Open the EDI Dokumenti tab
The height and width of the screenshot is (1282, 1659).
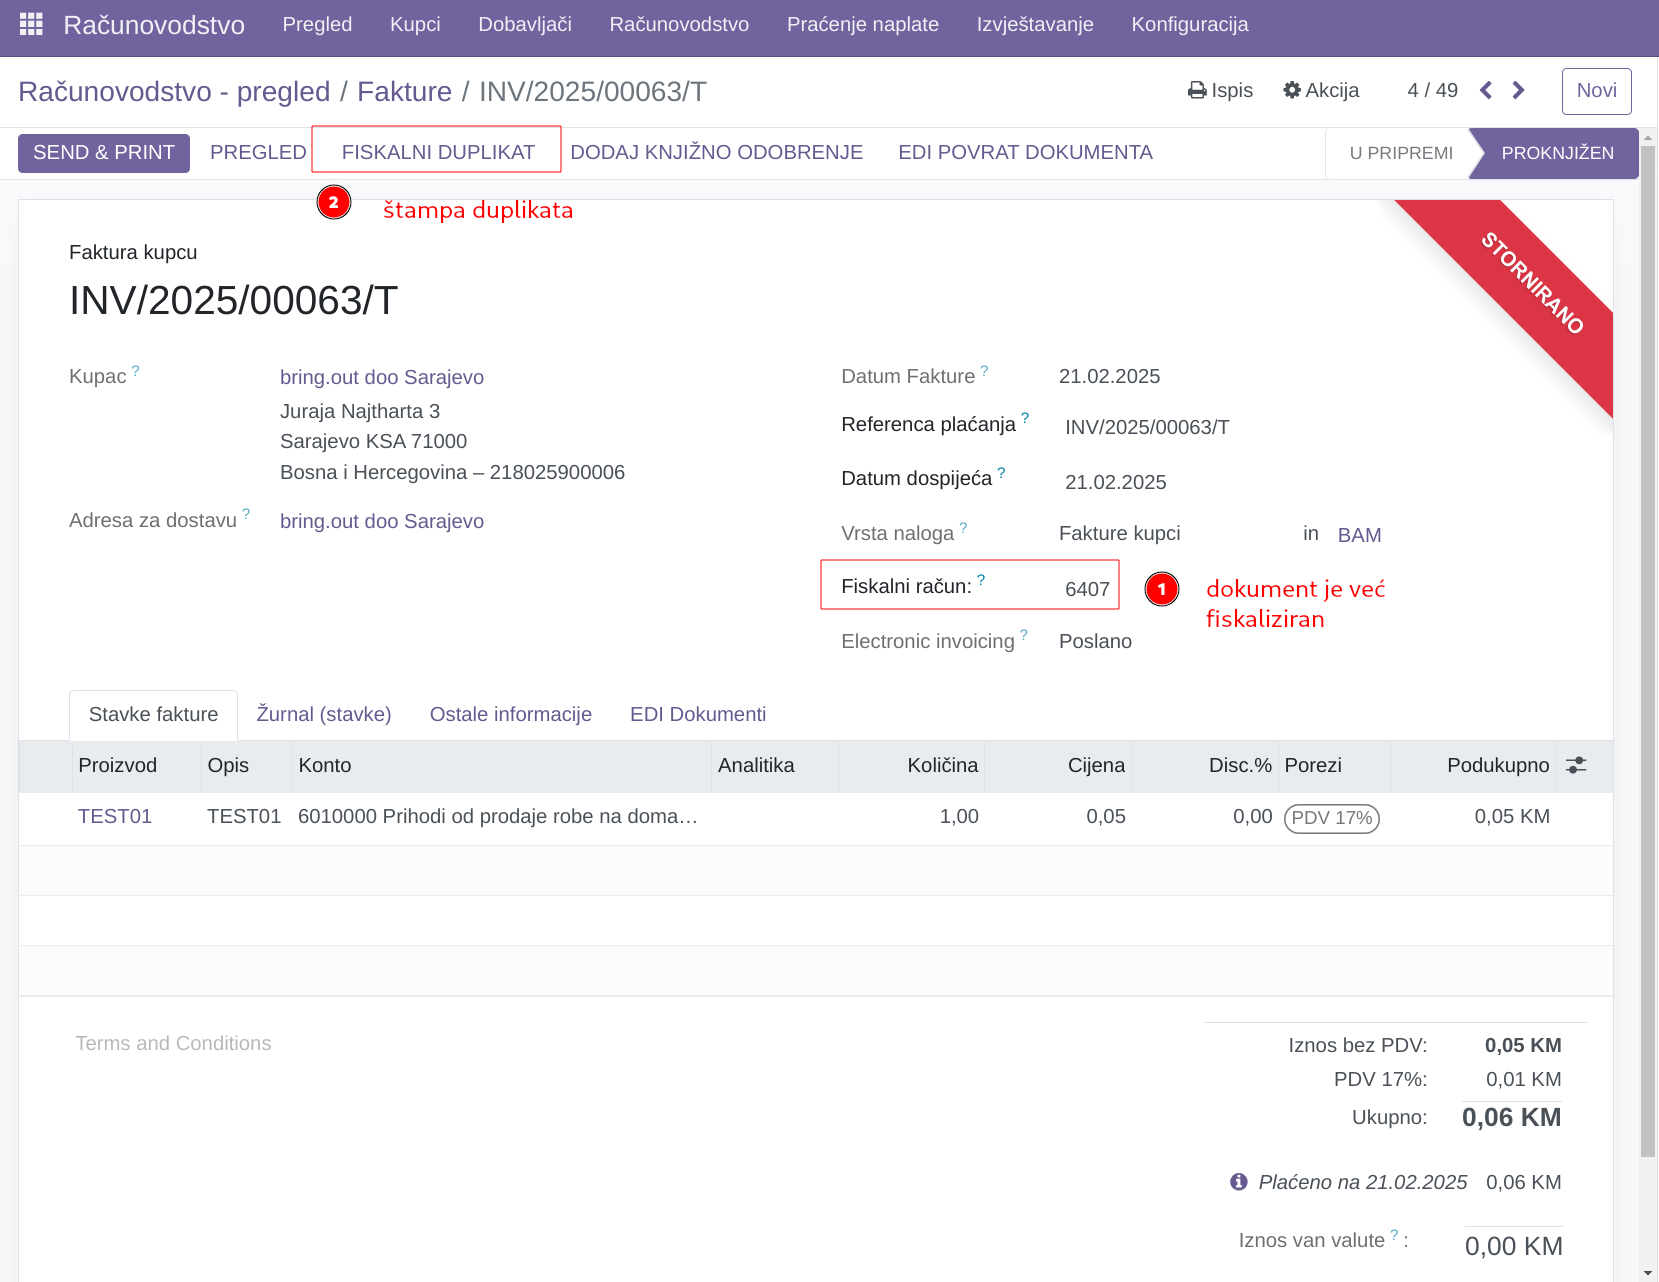point(697,714)
